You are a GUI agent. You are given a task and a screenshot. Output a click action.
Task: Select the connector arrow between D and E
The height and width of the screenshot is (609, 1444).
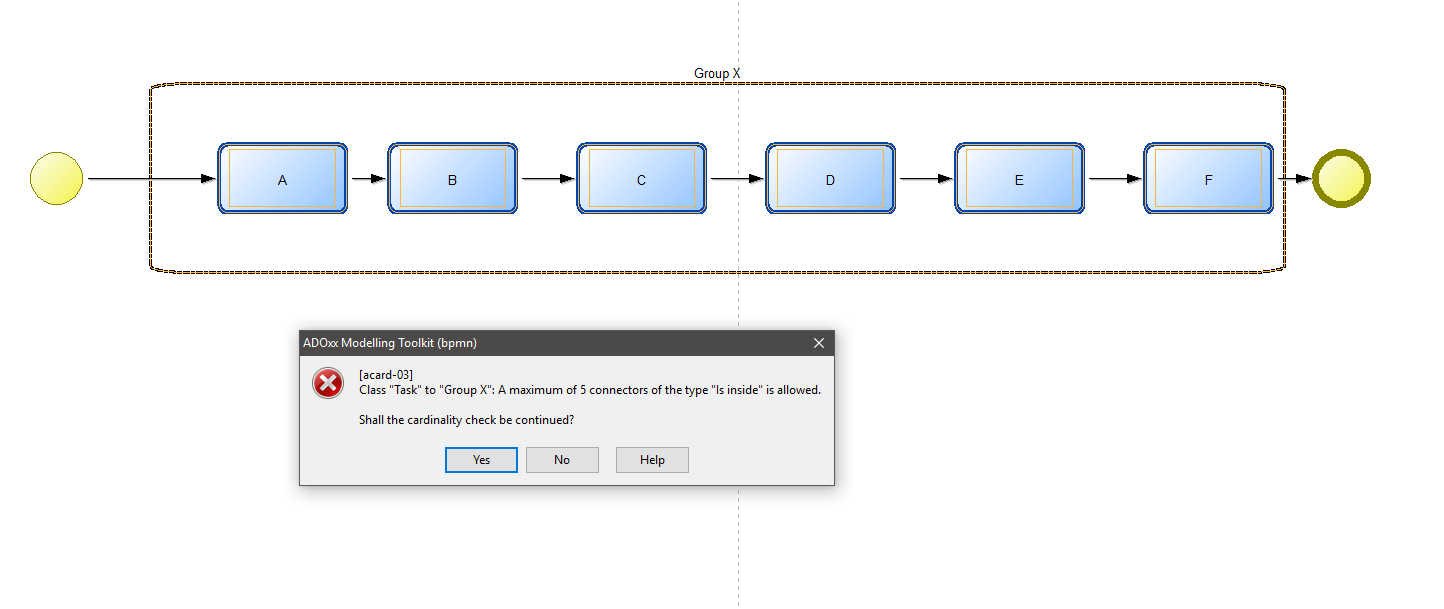point(925,179)
